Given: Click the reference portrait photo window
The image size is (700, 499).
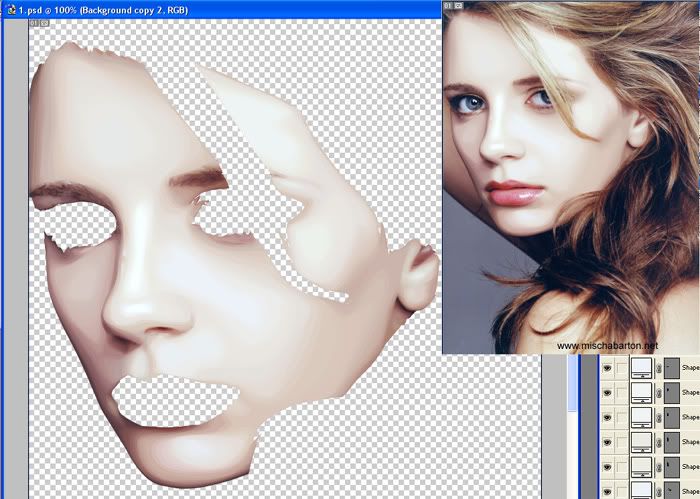Looking at the screenshot, I should coord(571,178).
